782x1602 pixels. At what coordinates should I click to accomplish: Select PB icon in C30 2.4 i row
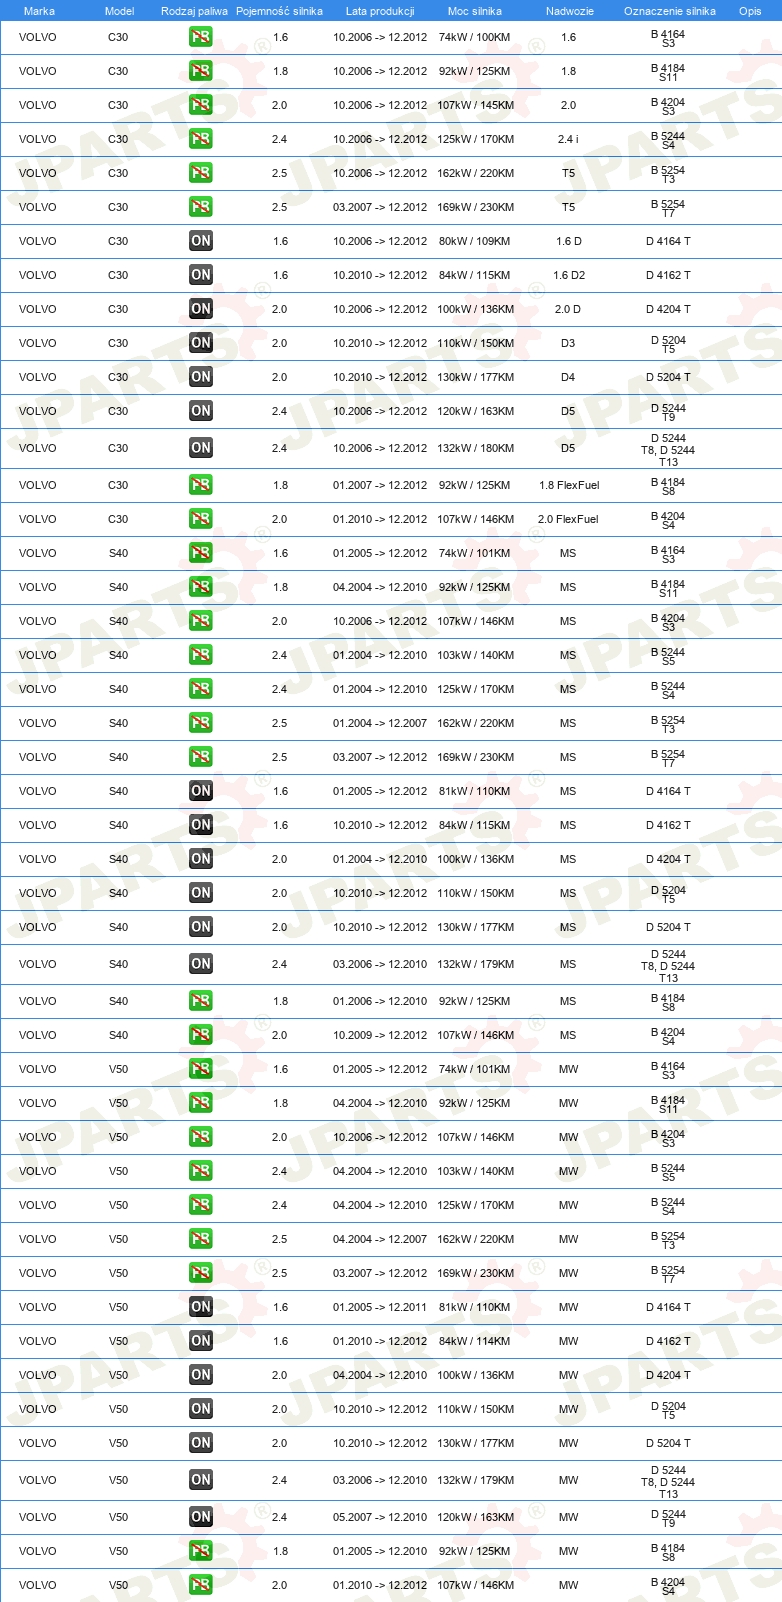pos(201,139)
